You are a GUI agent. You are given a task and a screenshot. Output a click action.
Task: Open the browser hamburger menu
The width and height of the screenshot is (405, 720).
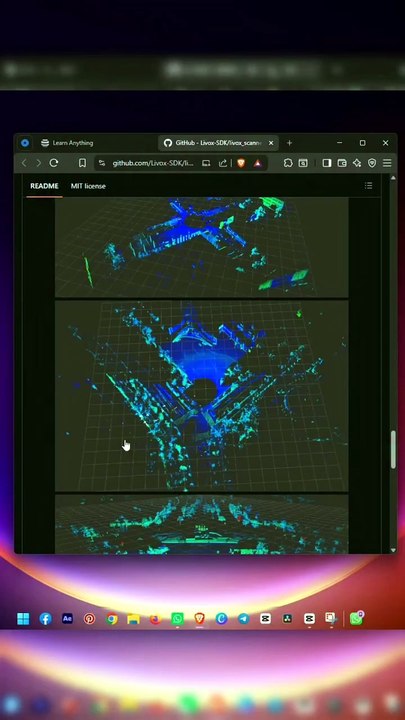click(x=387, y=163)
